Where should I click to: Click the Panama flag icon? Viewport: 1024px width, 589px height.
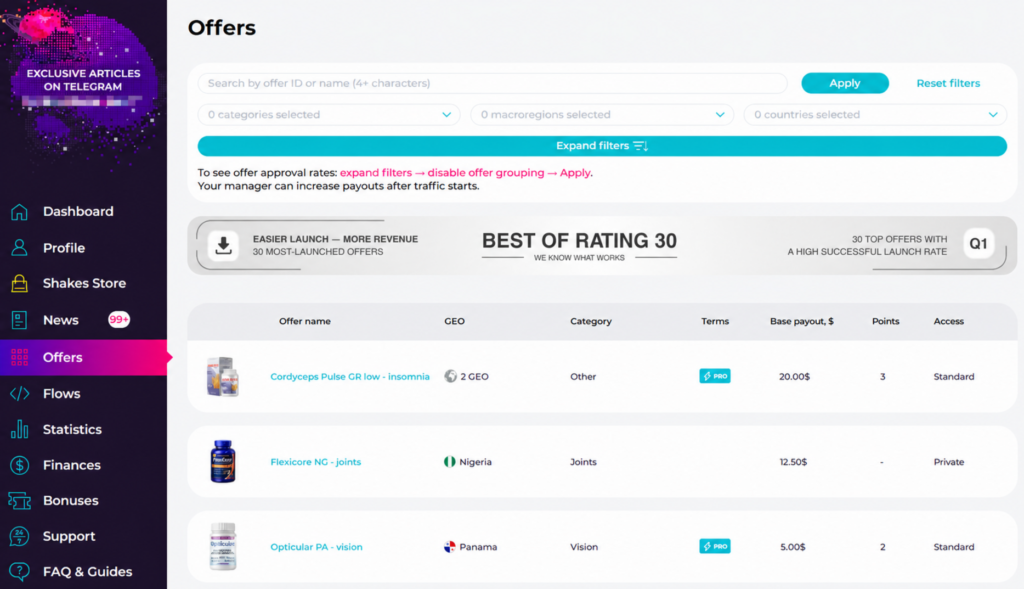coord(450,547)
